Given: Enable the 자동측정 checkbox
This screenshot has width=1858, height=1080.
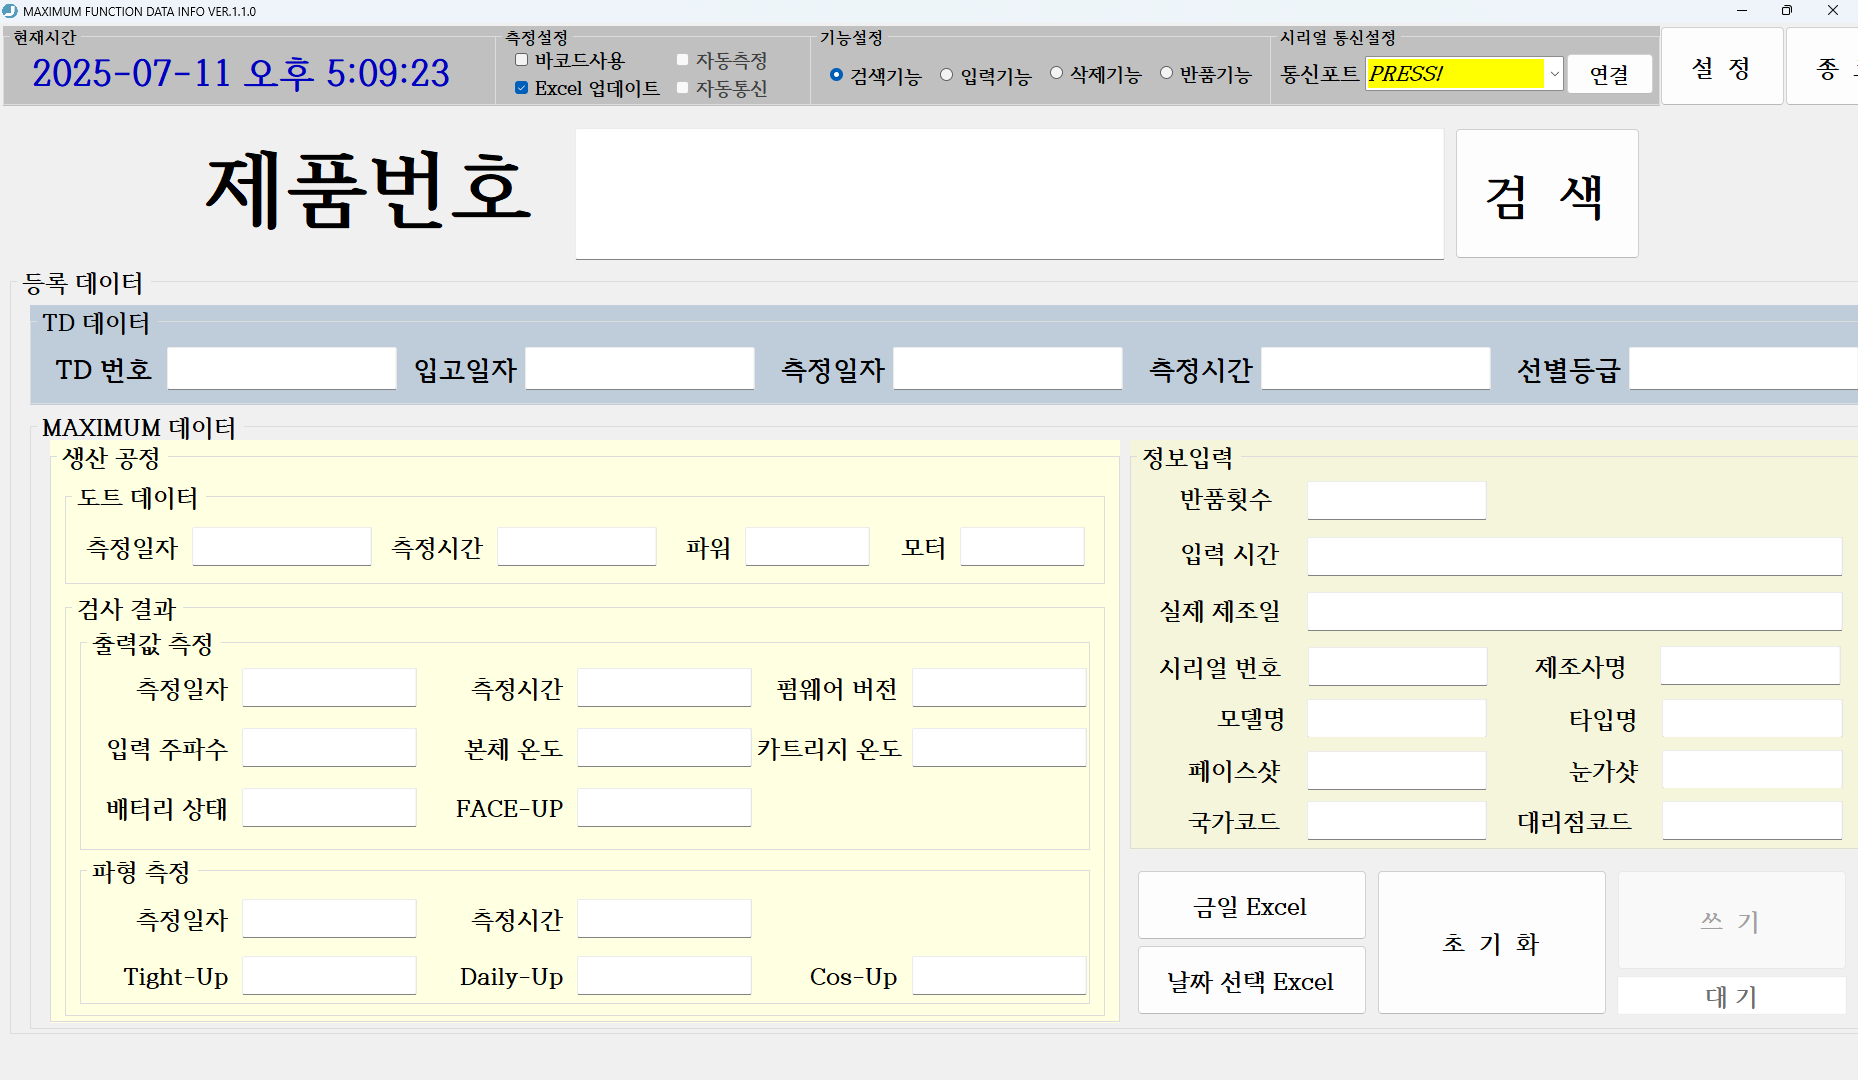Looking at the screenshot, I should [683, 59].
